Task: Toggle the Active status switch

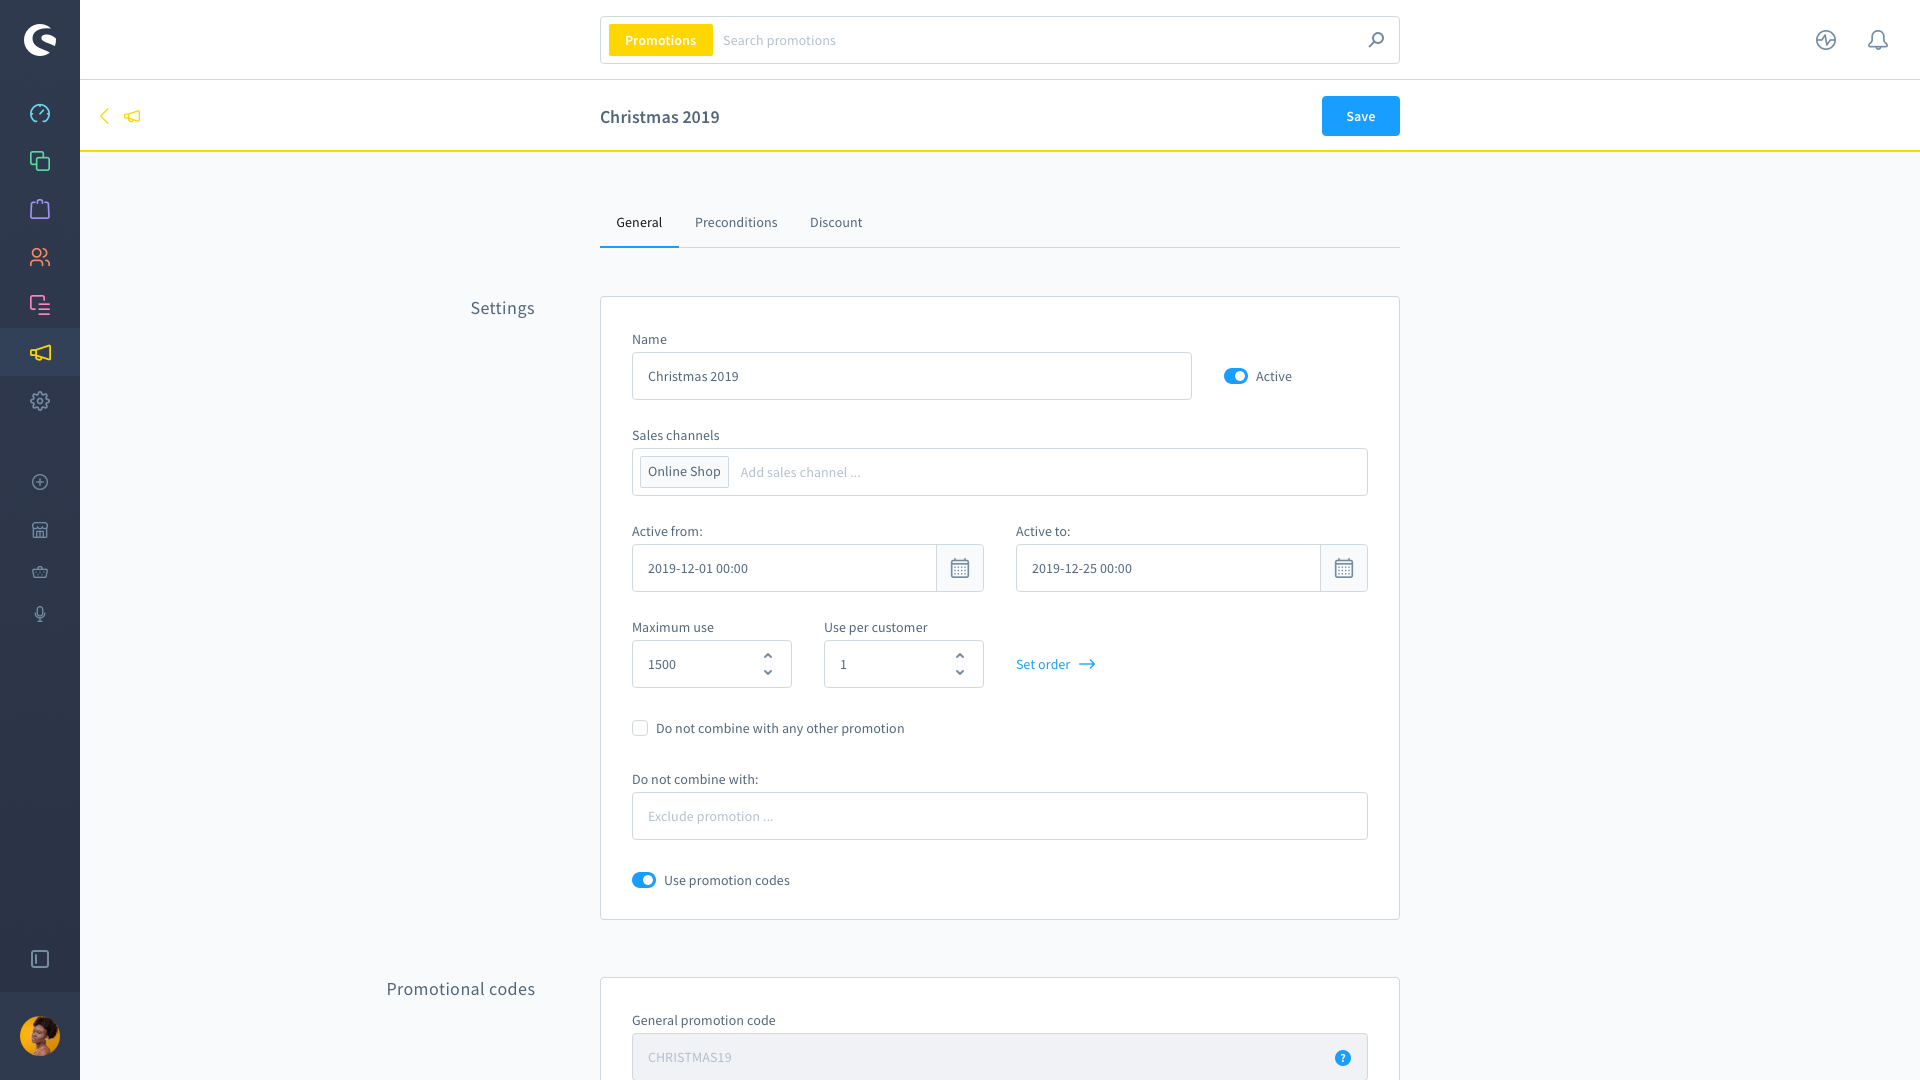Action: pyautogui.click(x=1236, y=376)
